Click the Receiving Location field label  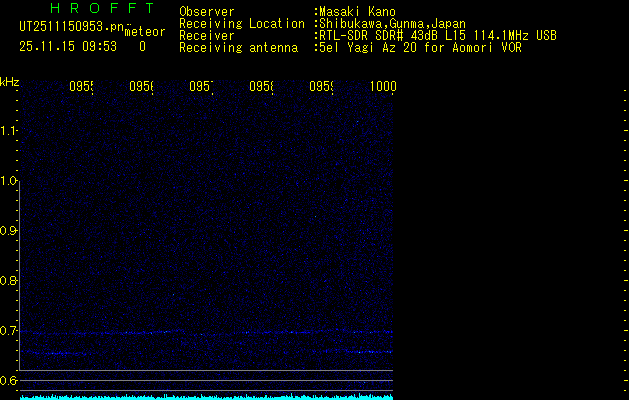click(241, 23)
